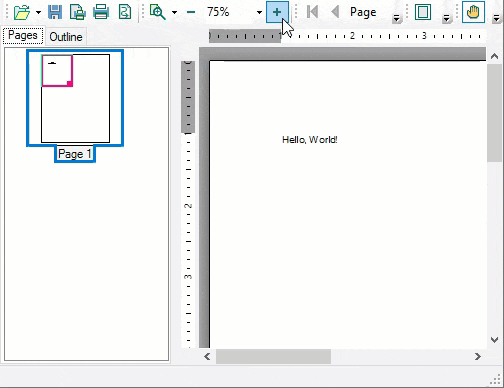Expand the hand tool toolbar overflow options

496,18
